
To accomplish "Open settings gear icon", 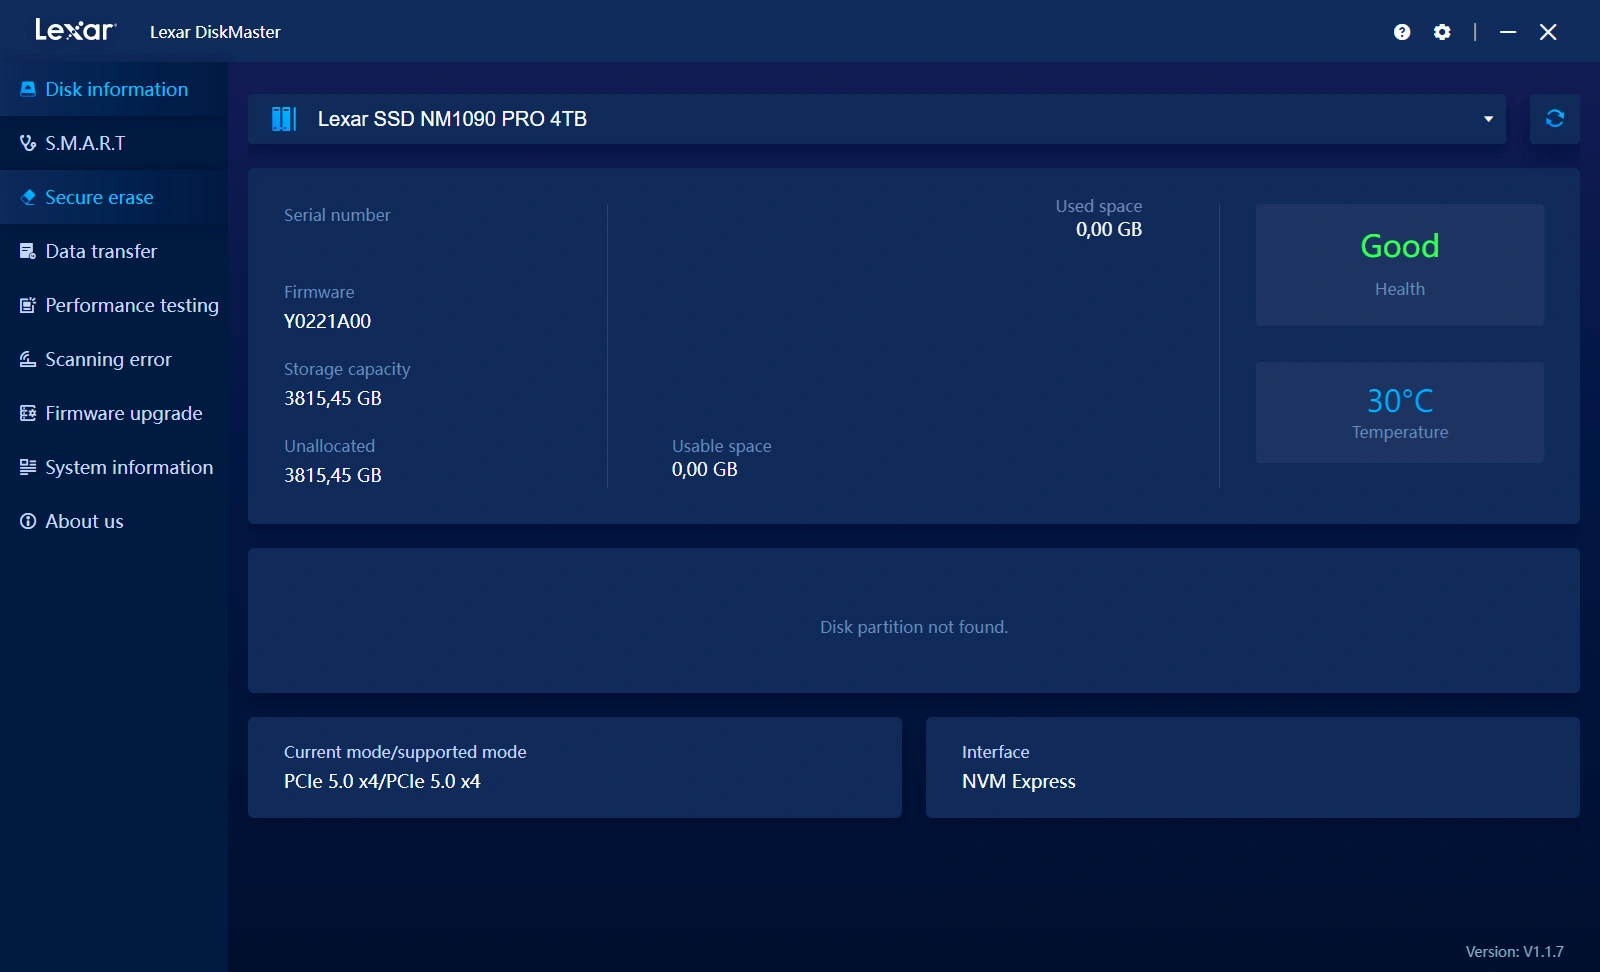I will coord(1442,32).
